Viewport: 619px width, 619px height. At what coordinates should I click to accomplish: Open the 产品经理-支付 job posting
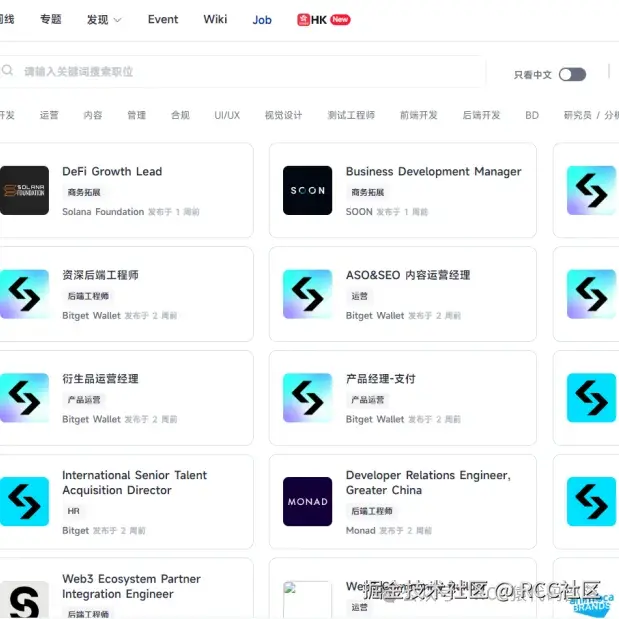[381, 379]
